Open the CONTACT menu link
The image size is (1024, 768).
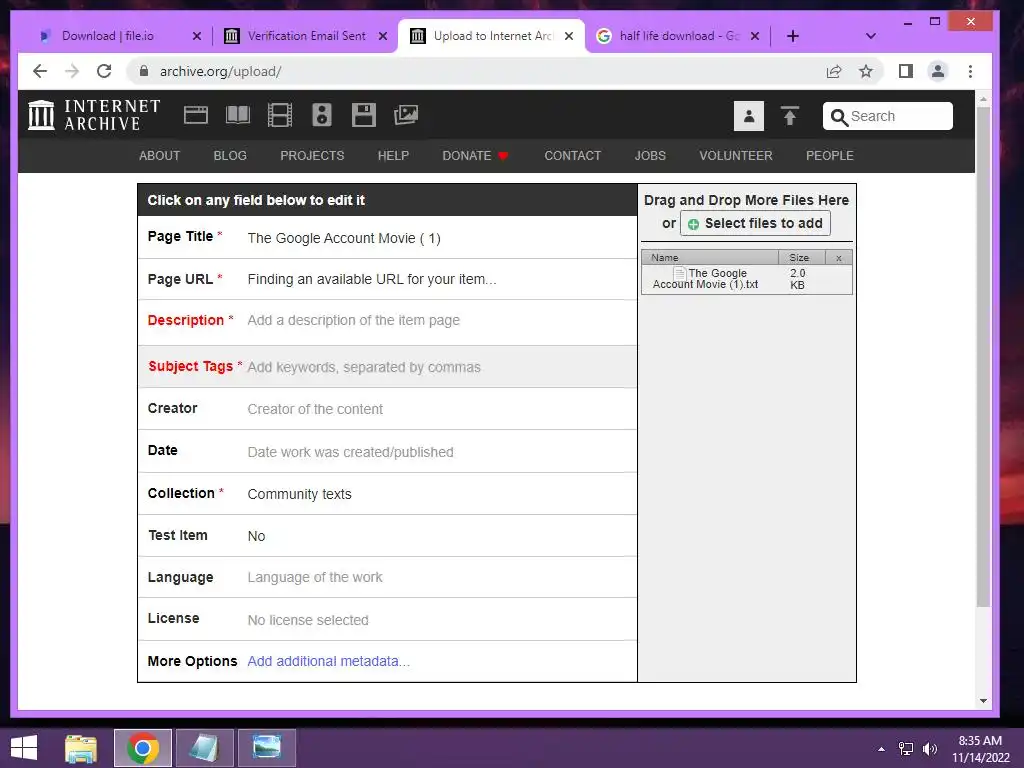[x=573, y=155]
